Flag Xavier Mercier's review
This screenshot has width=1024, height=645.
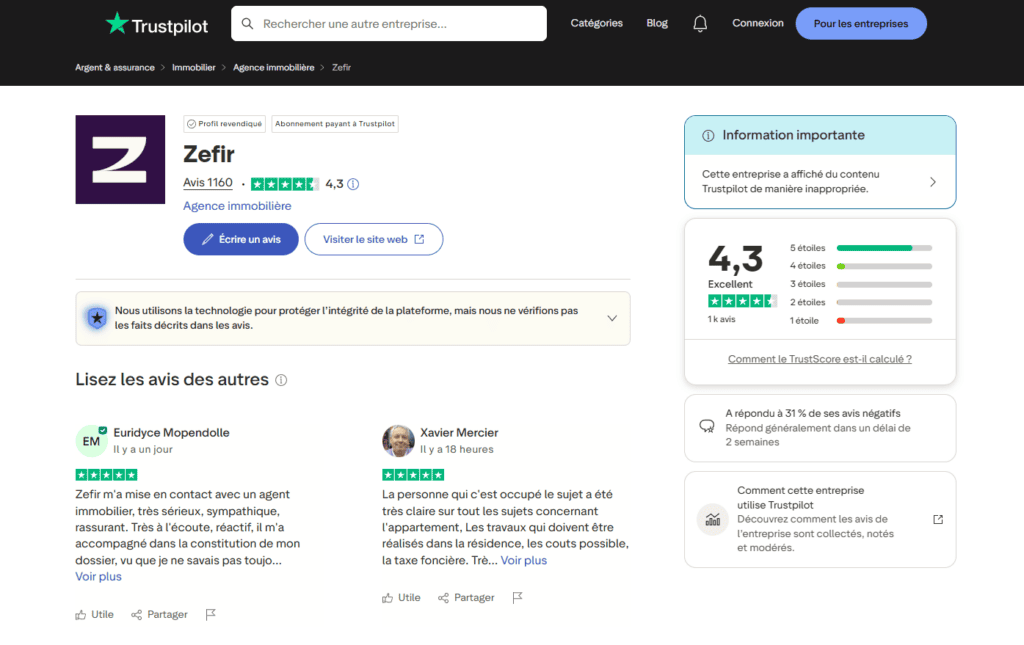[x=517, y=597]
